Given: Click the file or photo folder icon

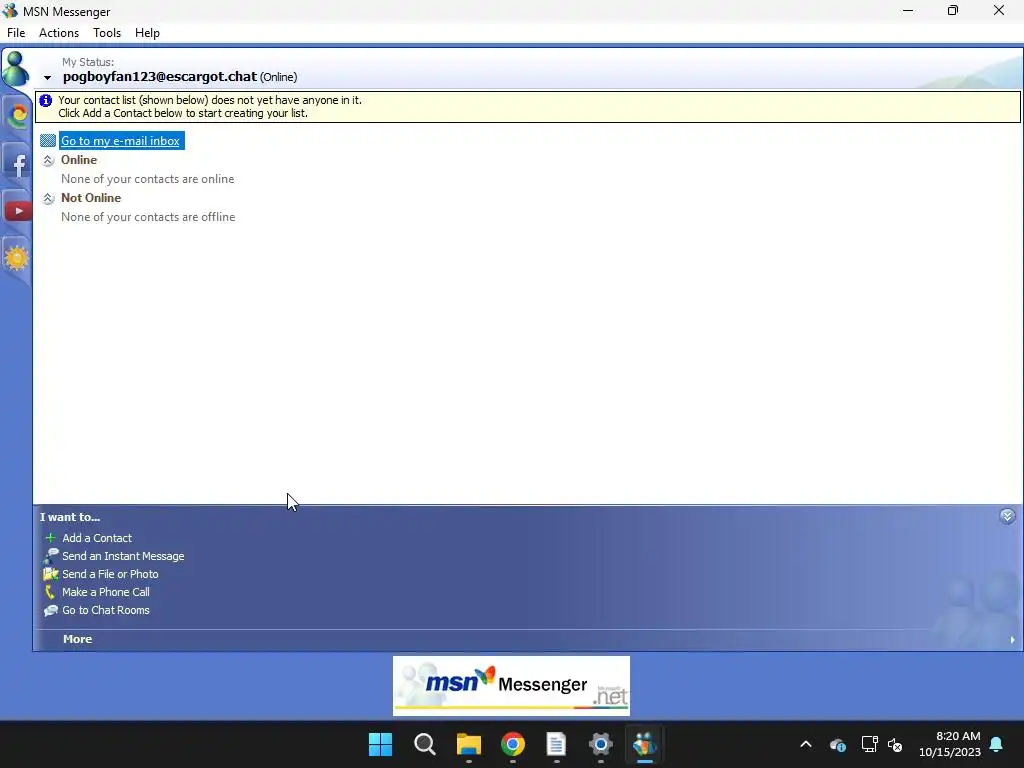Looking at the screenshot, I should [50, 574].
